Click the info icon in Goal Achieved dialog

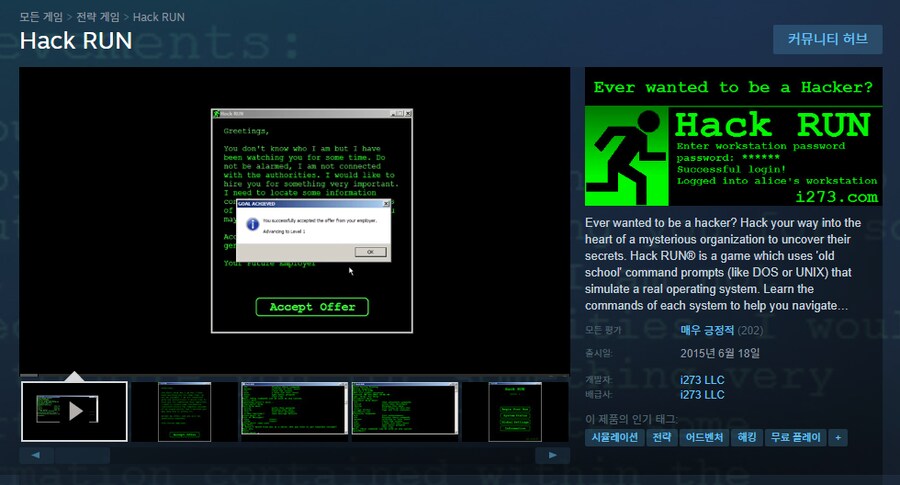pyautogui.click(x=252, y=224)
